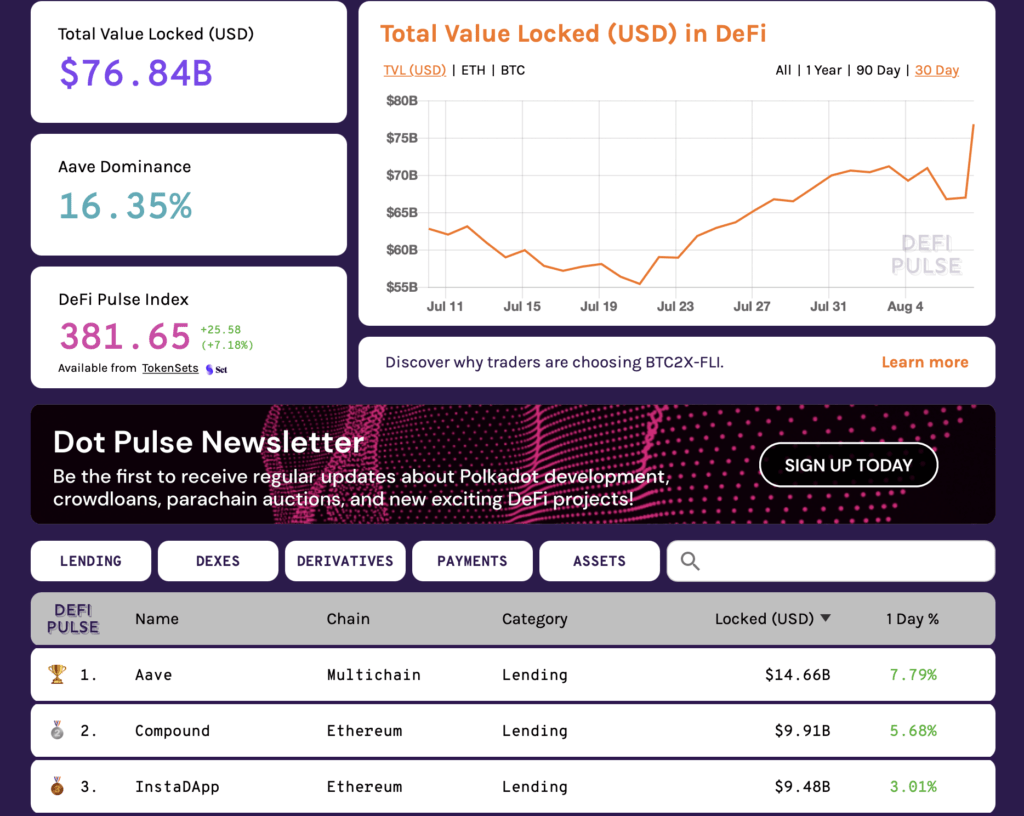Click the bronze medal icon beside InstaDApp
This screenshot has width=1024, height=816.
57,786
